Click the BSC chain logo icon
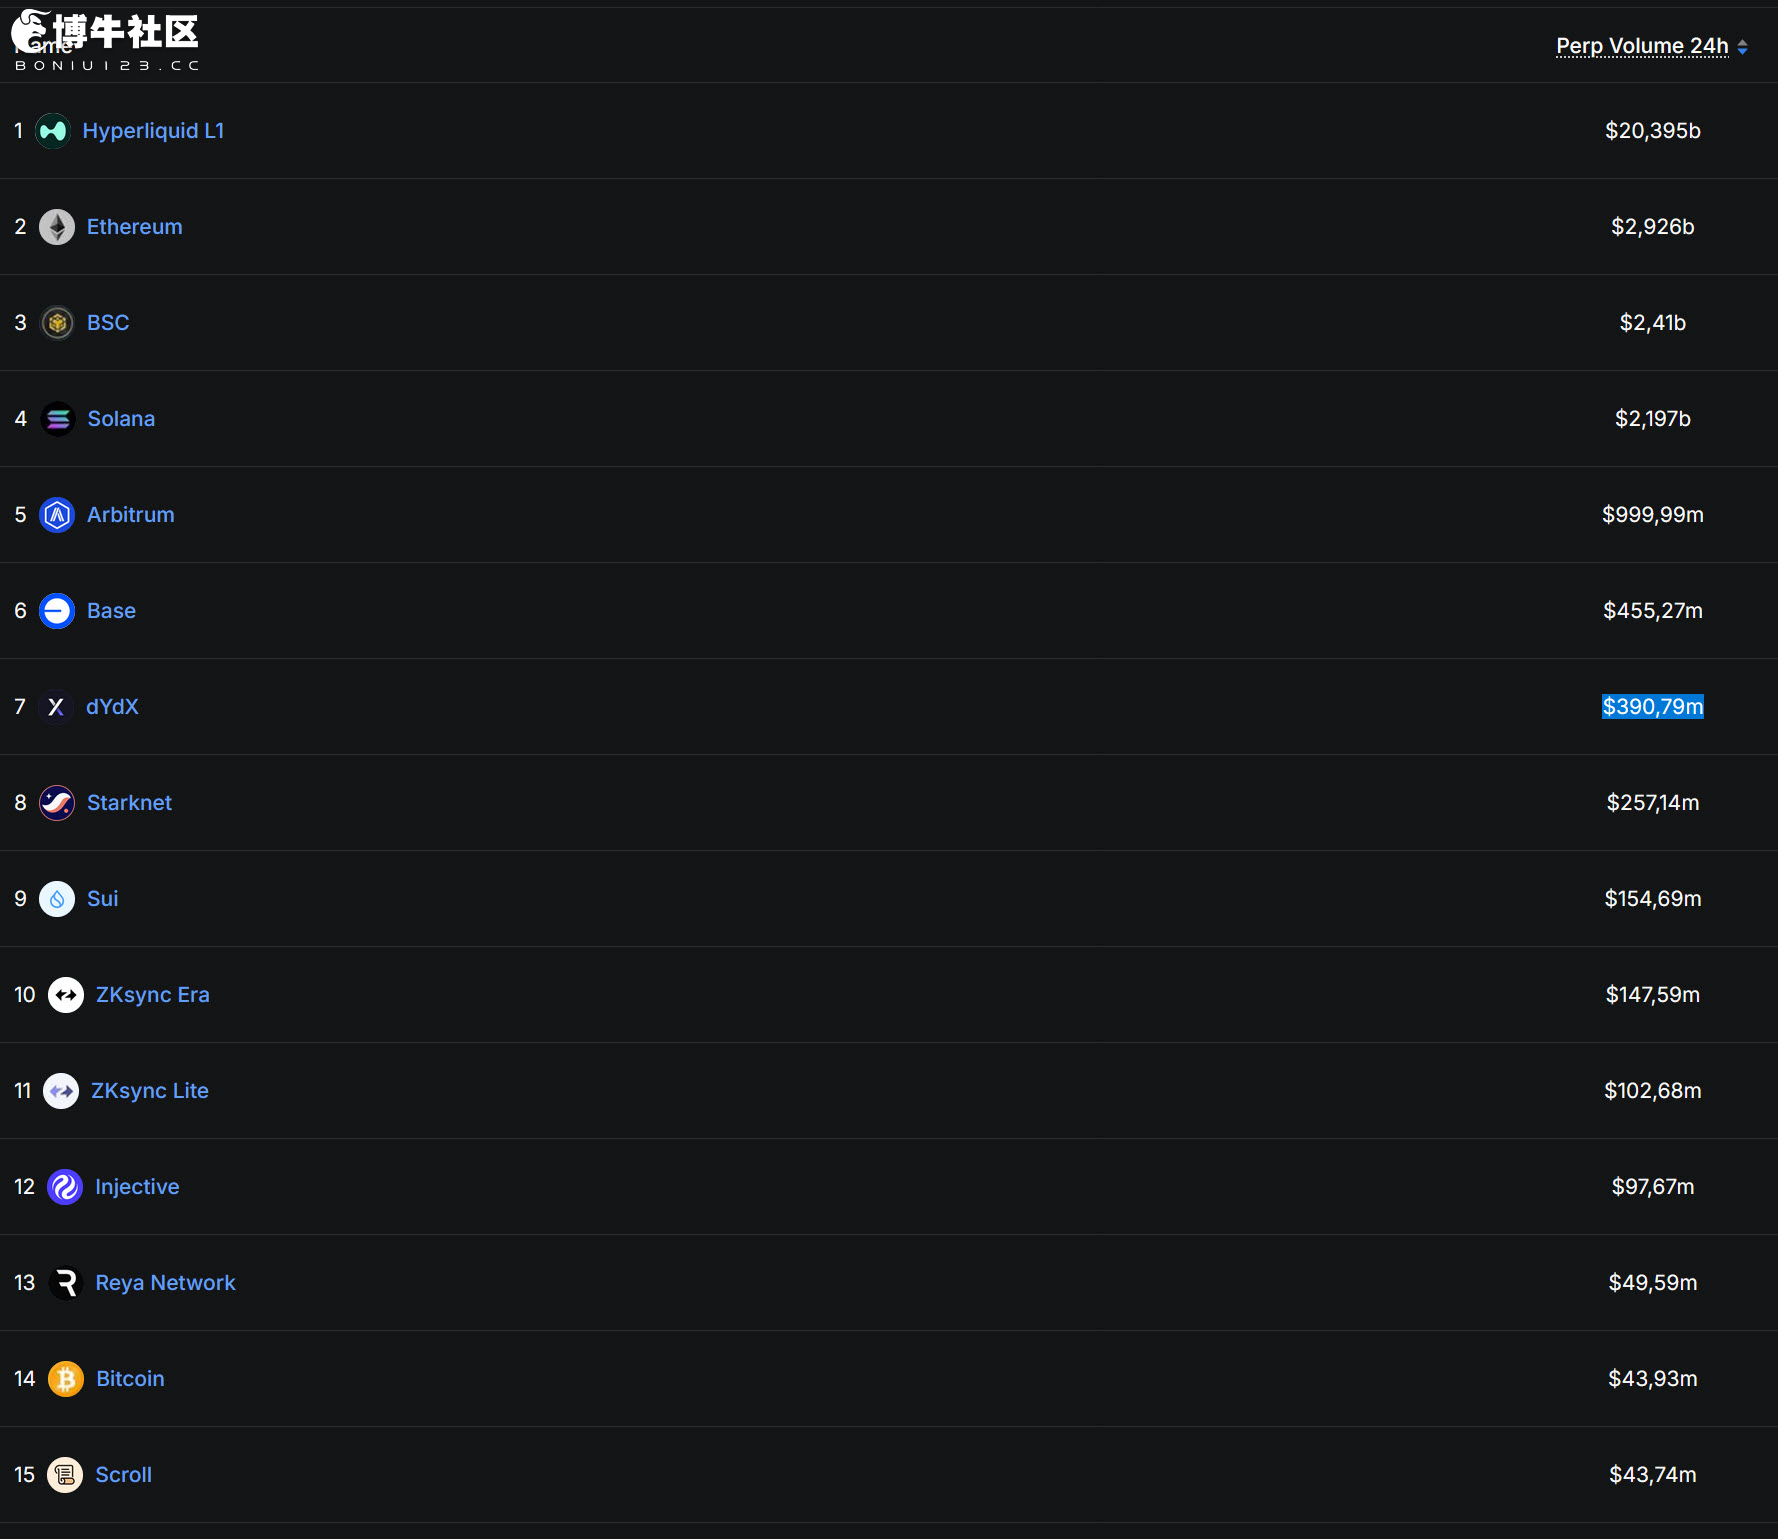 [57, 323]
